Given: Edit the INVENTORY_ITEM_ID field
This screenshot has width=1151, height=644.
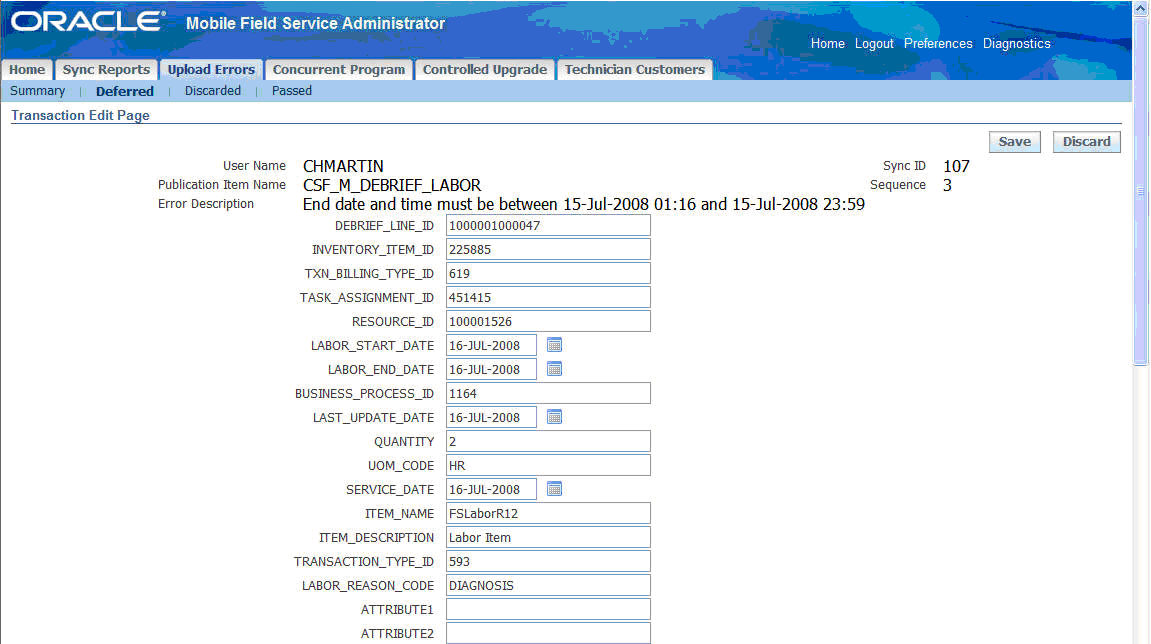Looking at the screenshot, I should (548, 250).
